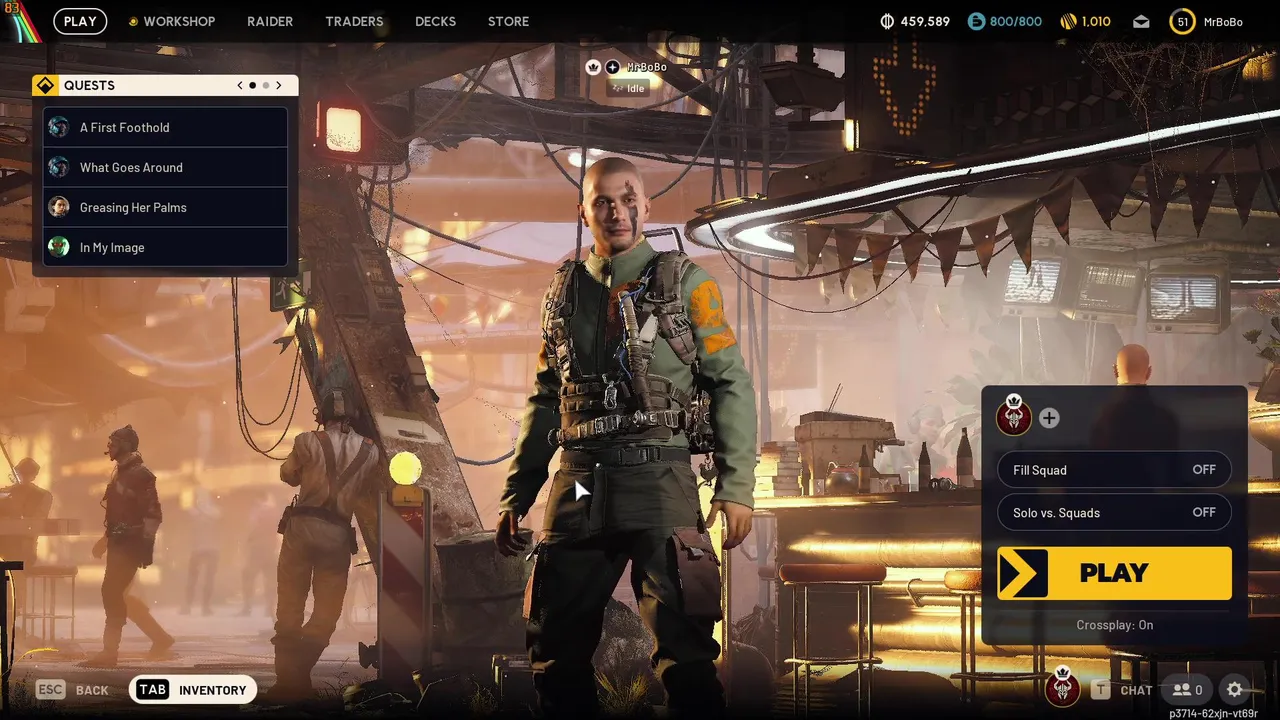Click the plus icon next to MrBoBo nameplate
This screenshot has height=720, width=1280.
point(612,67)
